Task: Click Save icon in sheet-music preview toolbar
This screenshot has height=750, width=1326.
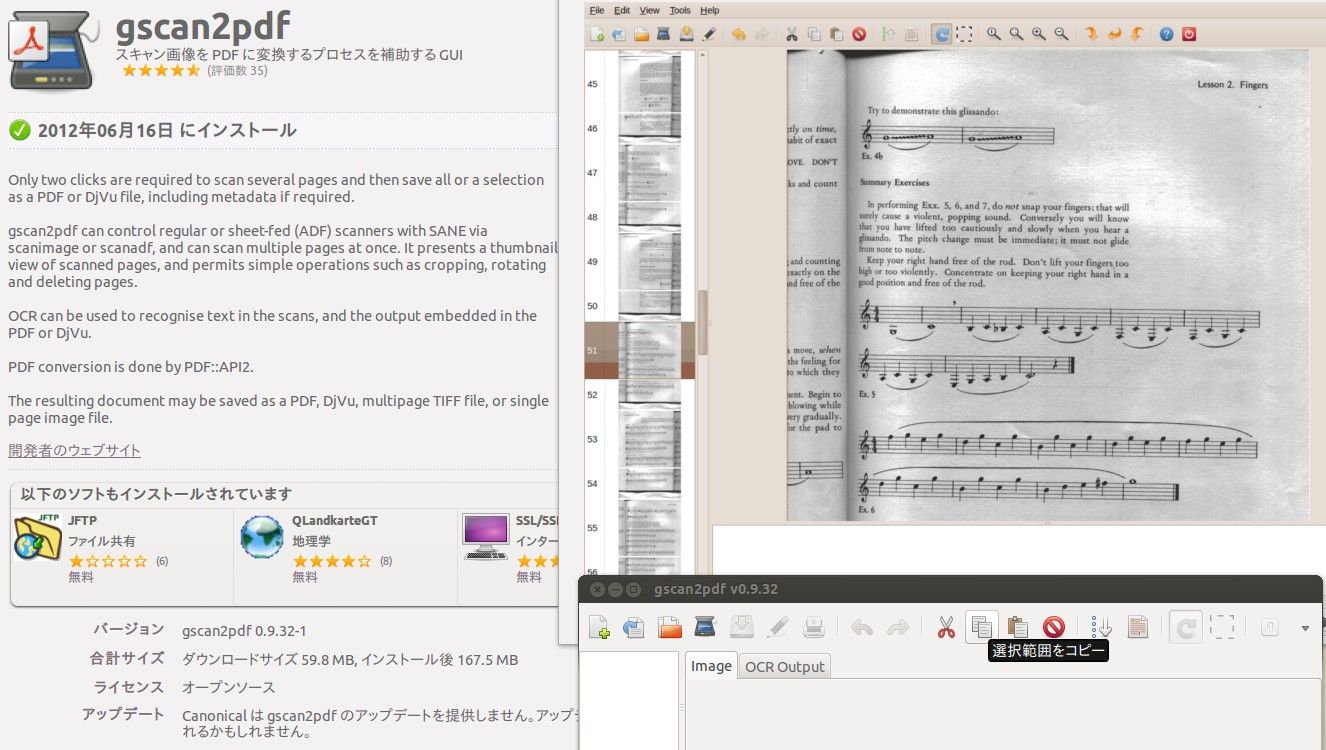Action: pyautogui.click(x=686, y=34)
